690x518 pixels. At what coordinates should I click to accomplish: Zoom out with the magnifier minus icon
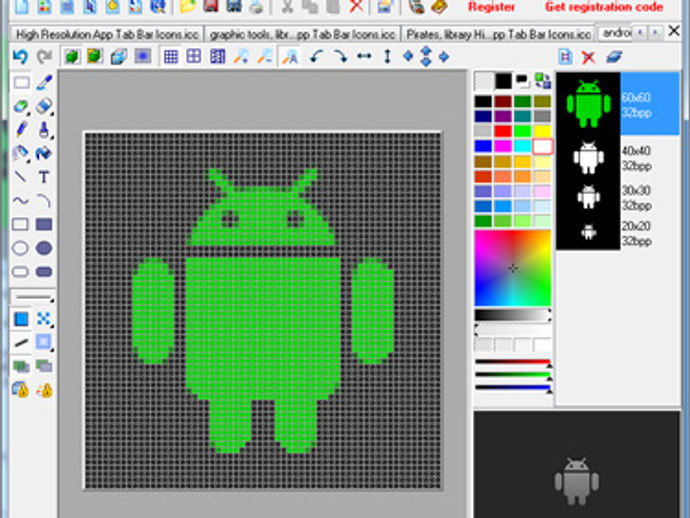pyautogui.click(x=264, y=56)
